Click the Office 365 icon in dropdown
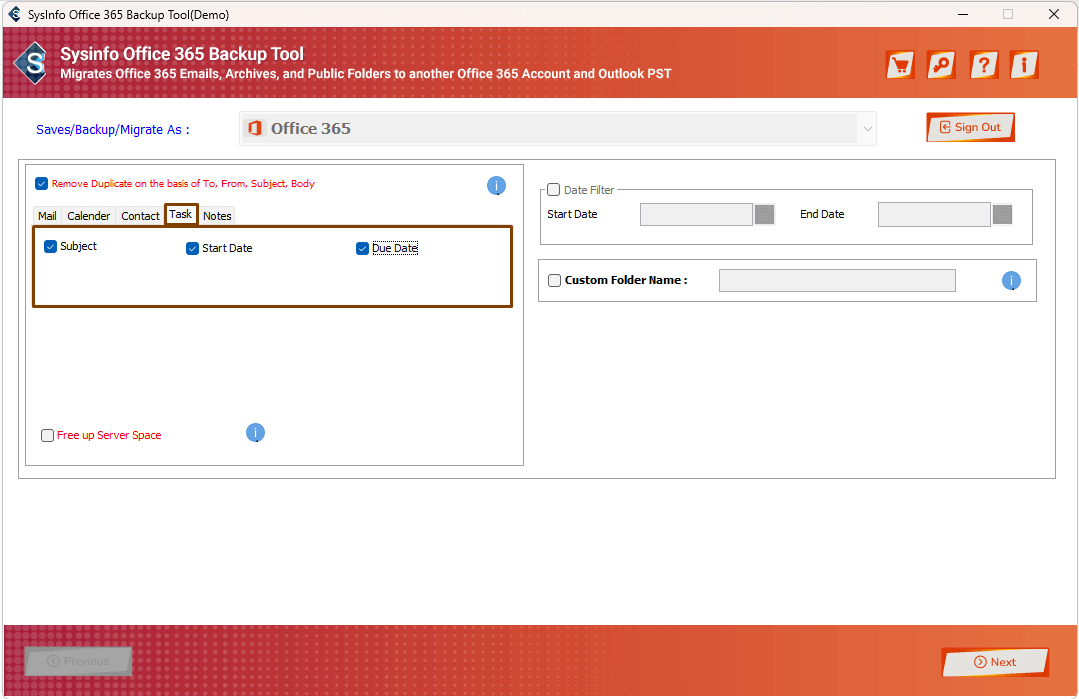The height and width of the screenshot is (699, 1079). [255, 129]
